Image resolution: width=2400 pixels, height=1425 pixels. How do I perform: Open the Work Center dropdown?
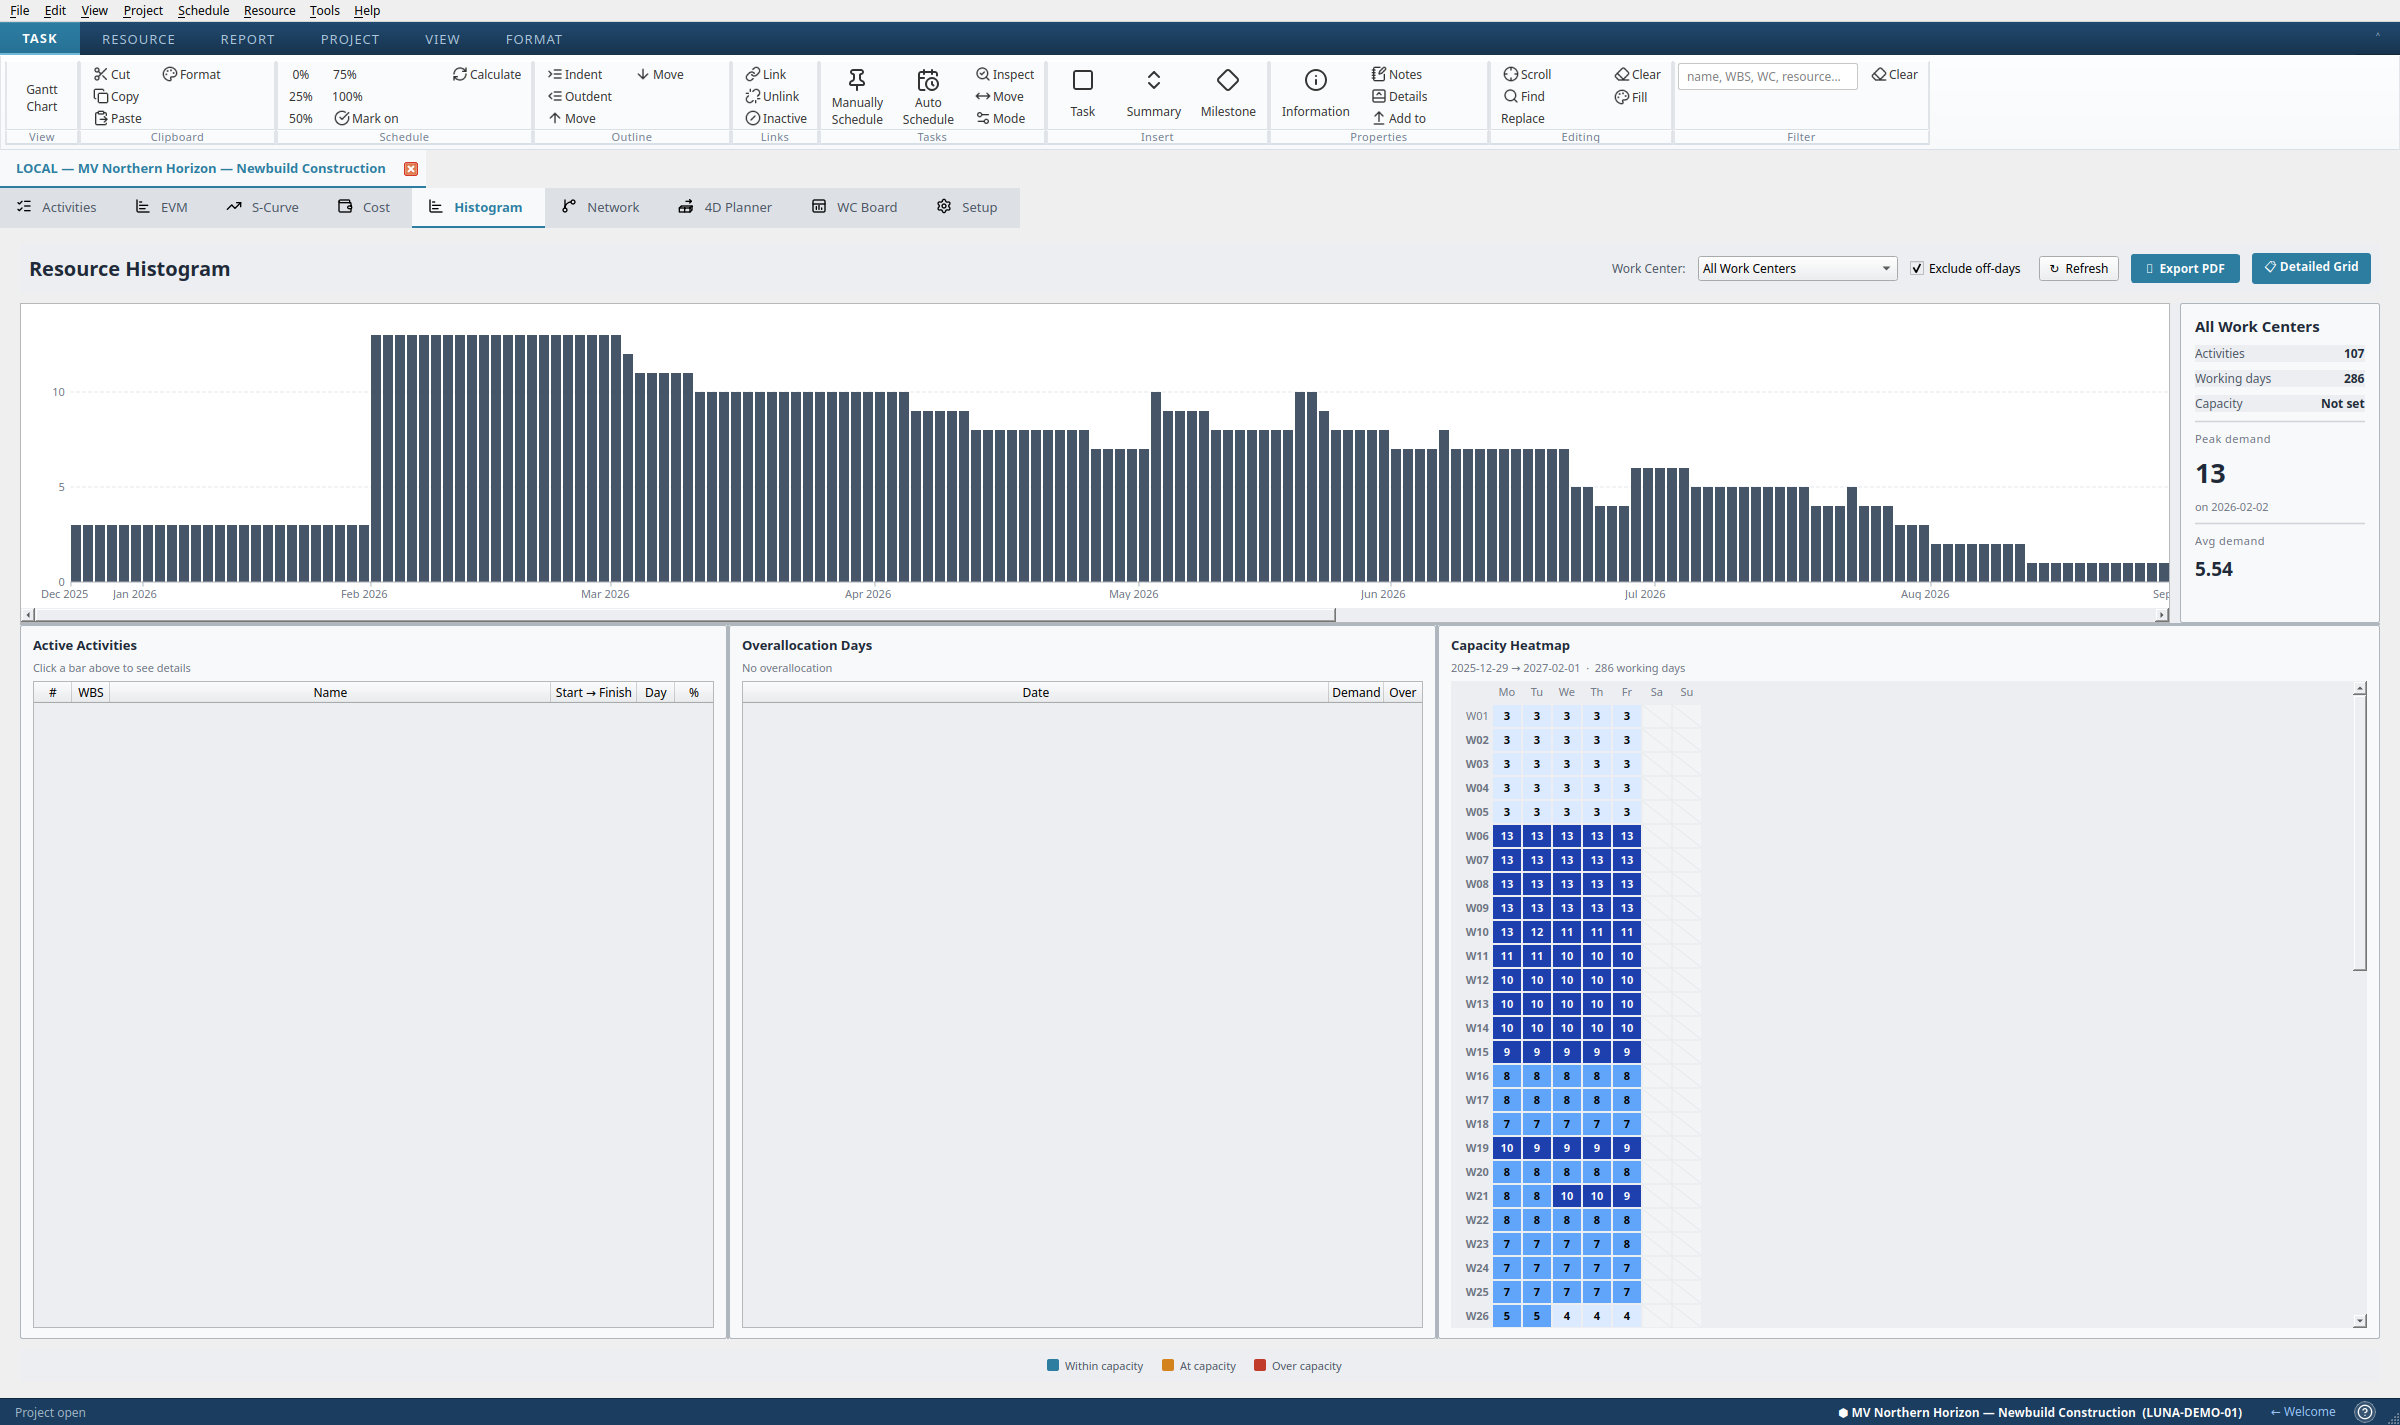coord(1797,268)
